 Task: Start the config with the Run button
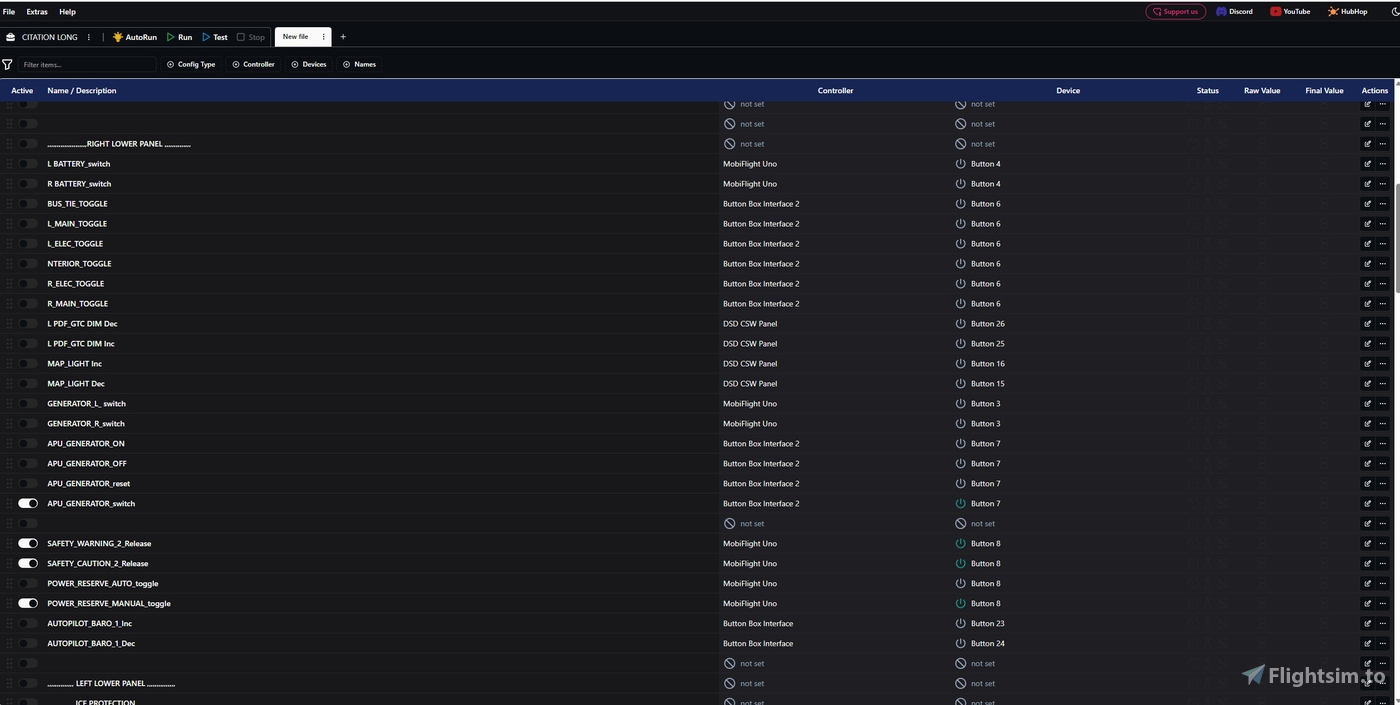179,37
